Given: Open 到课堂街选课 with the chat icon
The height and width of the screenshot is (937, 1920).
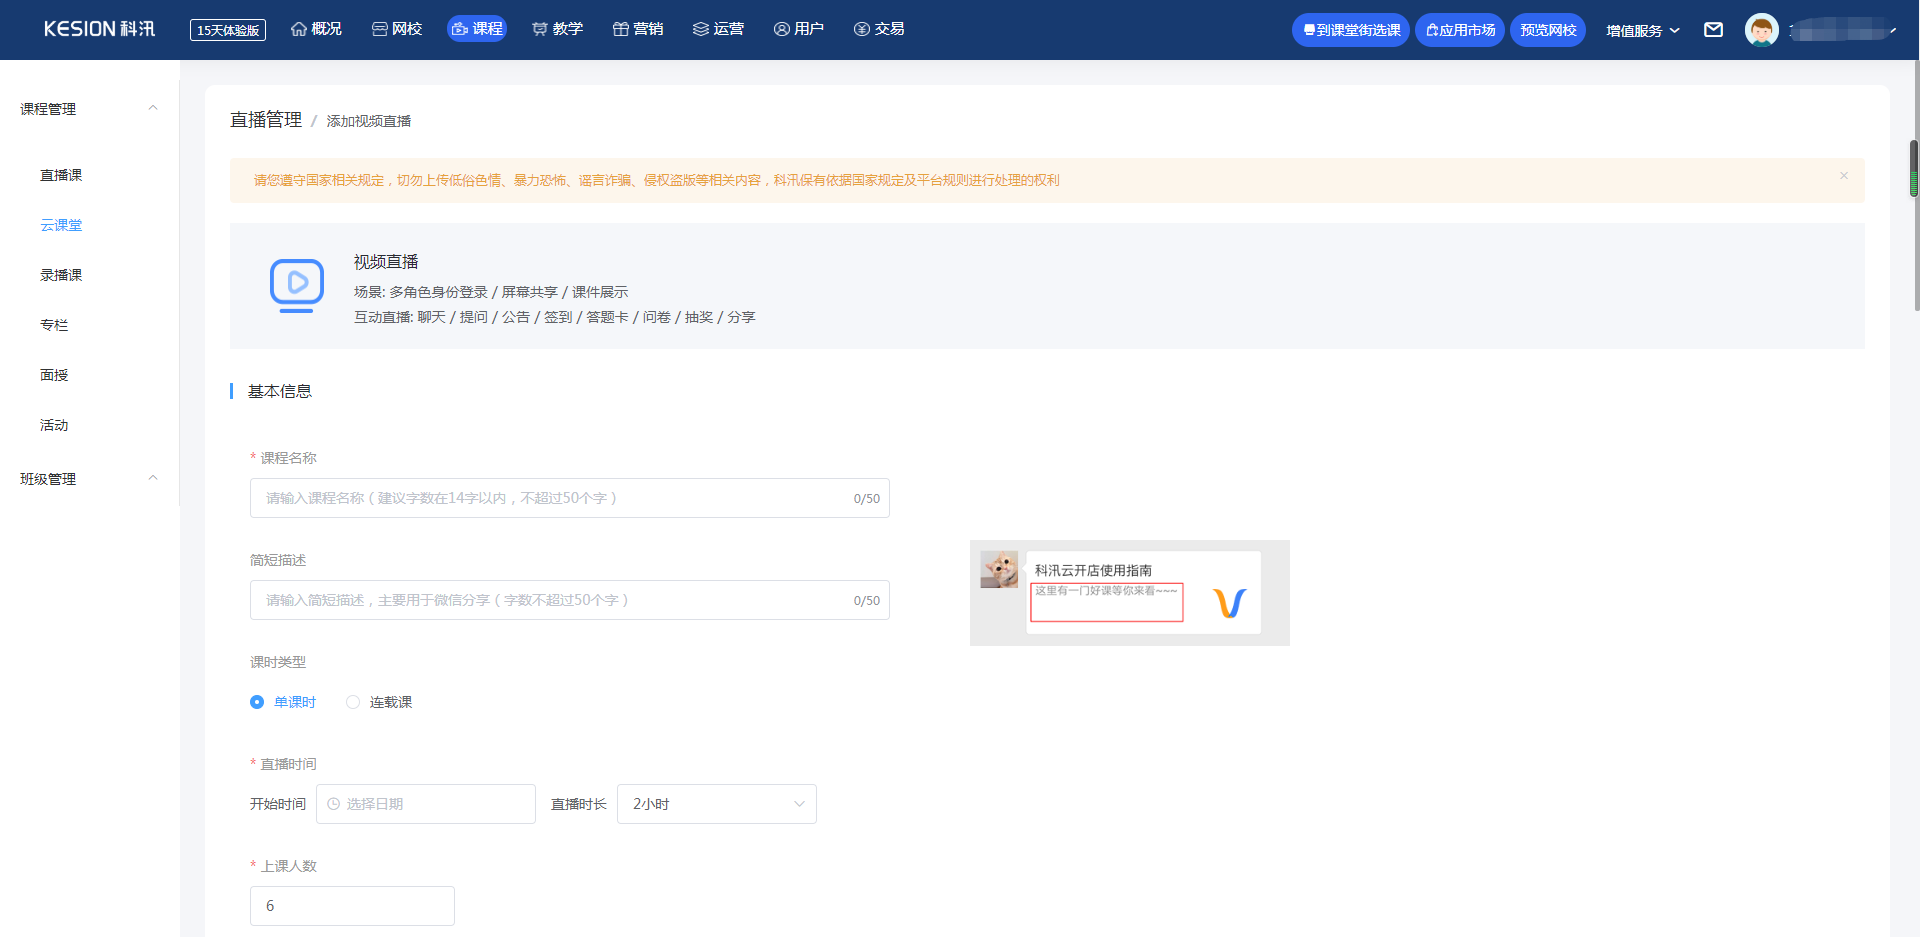Looking at the screenshot, I should [1350, 30].
